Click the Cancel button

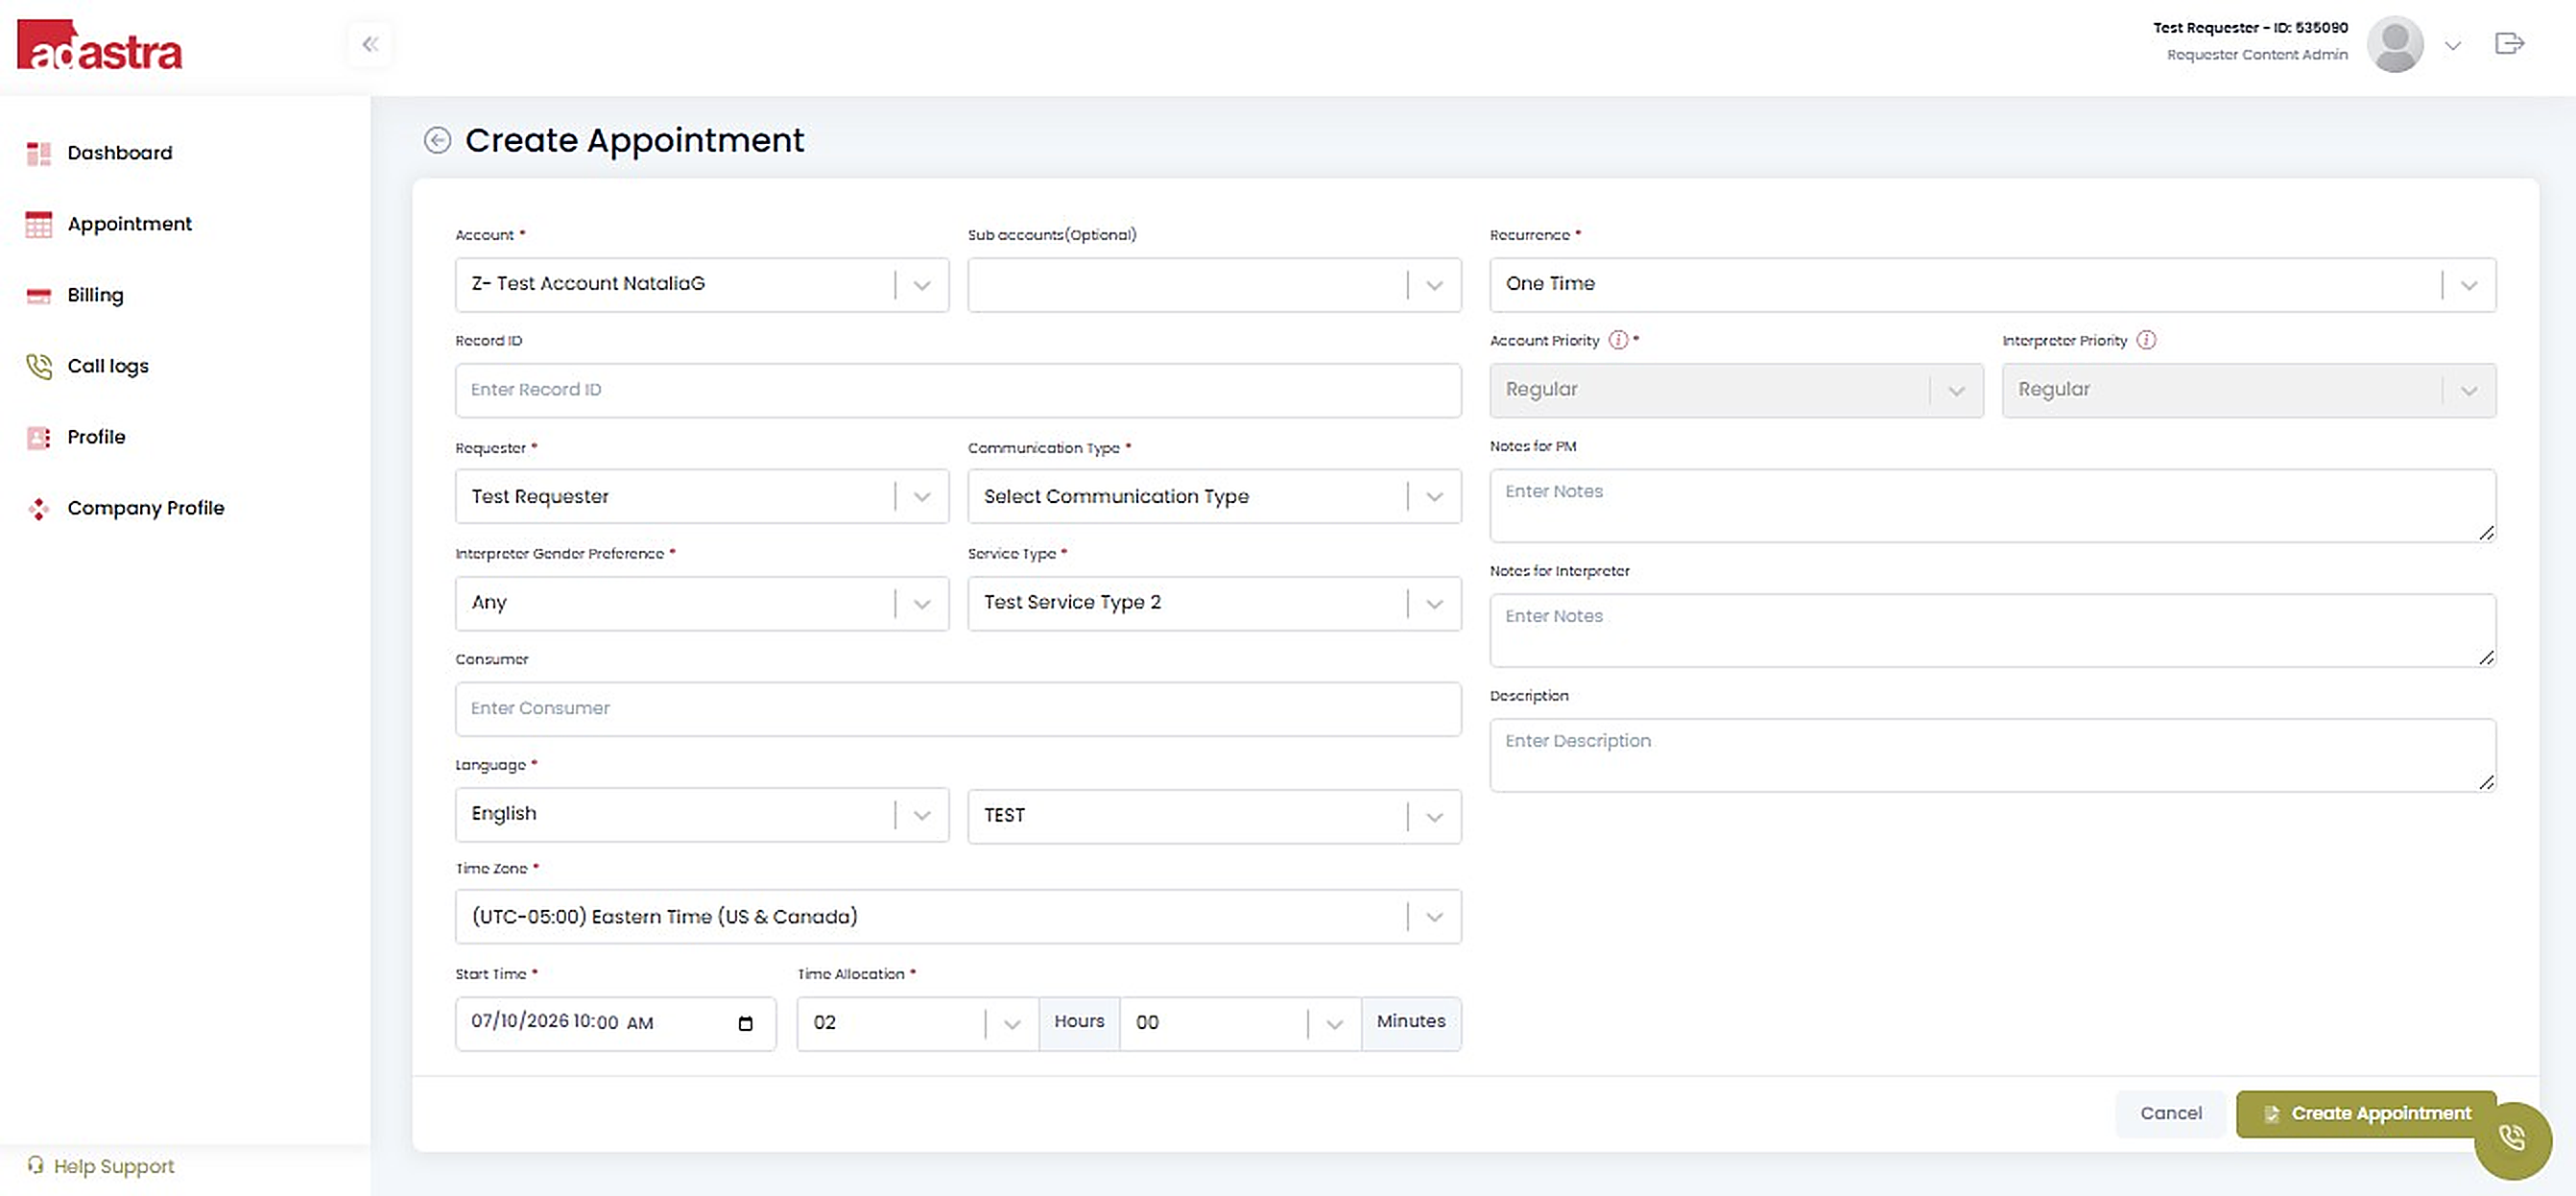pos(2170,1113)
